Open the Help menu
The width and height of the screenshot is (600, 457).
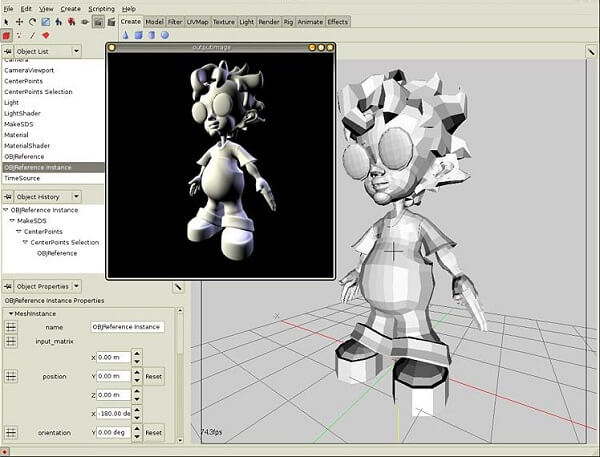pos(129,8)
